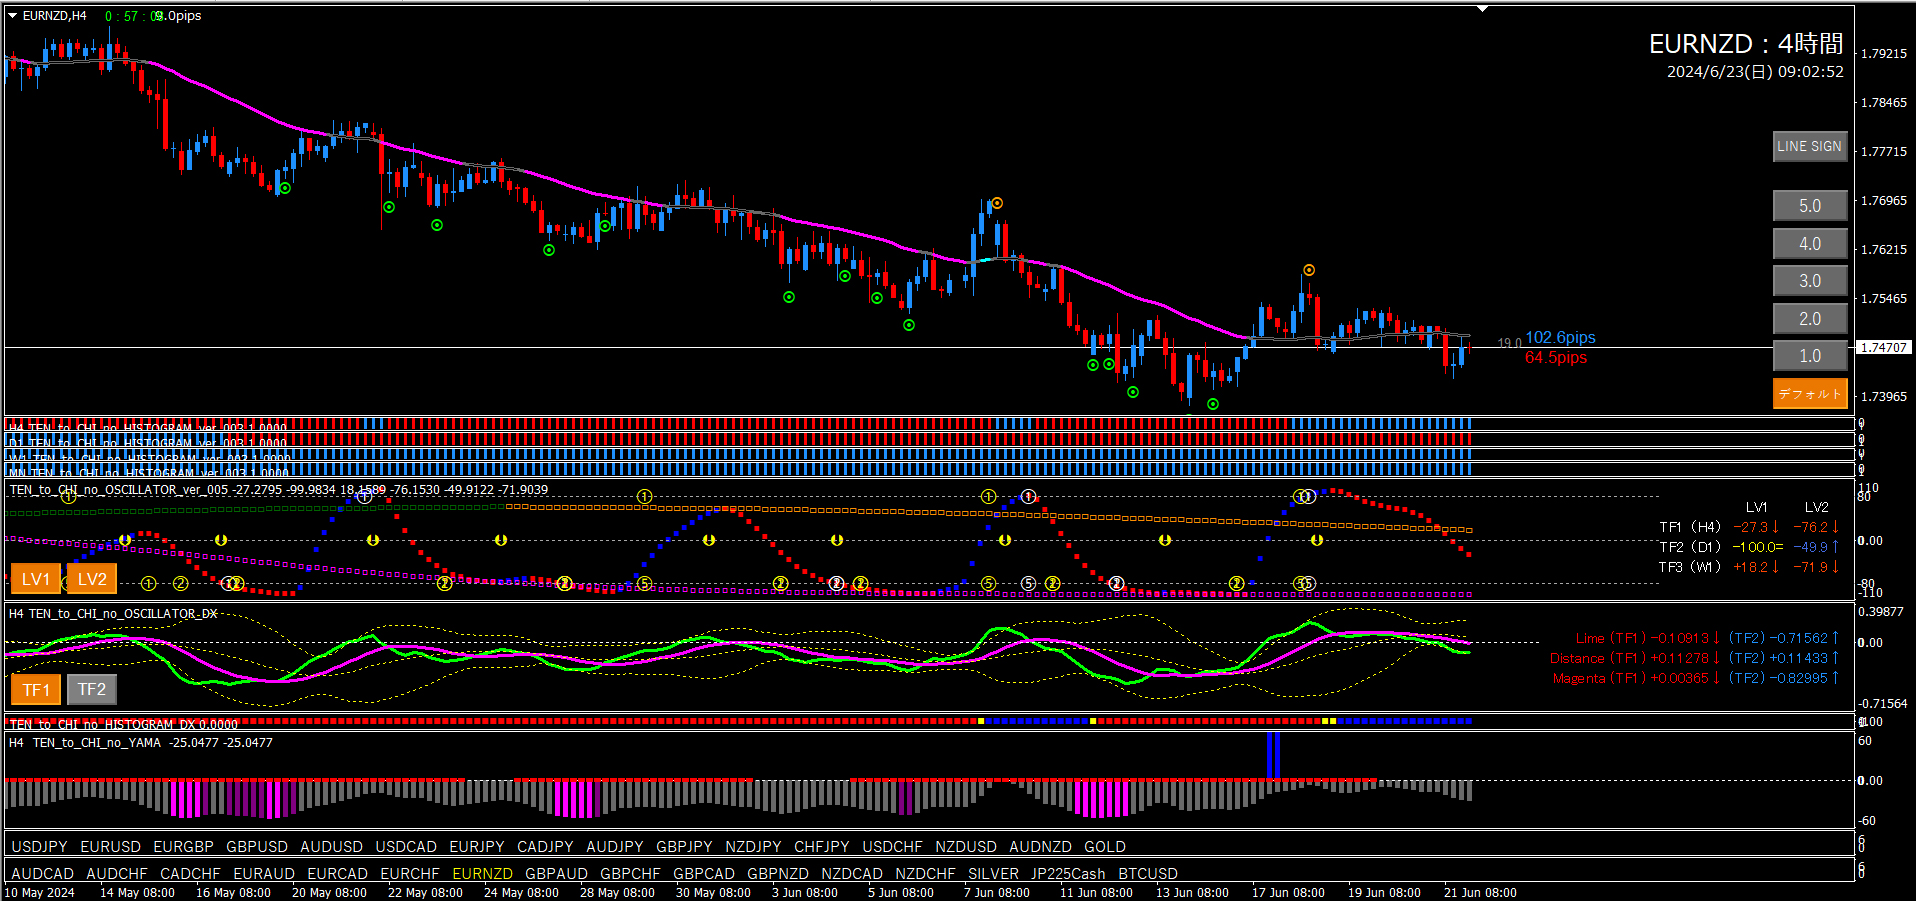Switch chart to USDCAD
1916x901 pixels.
click(x=406, y=847)
